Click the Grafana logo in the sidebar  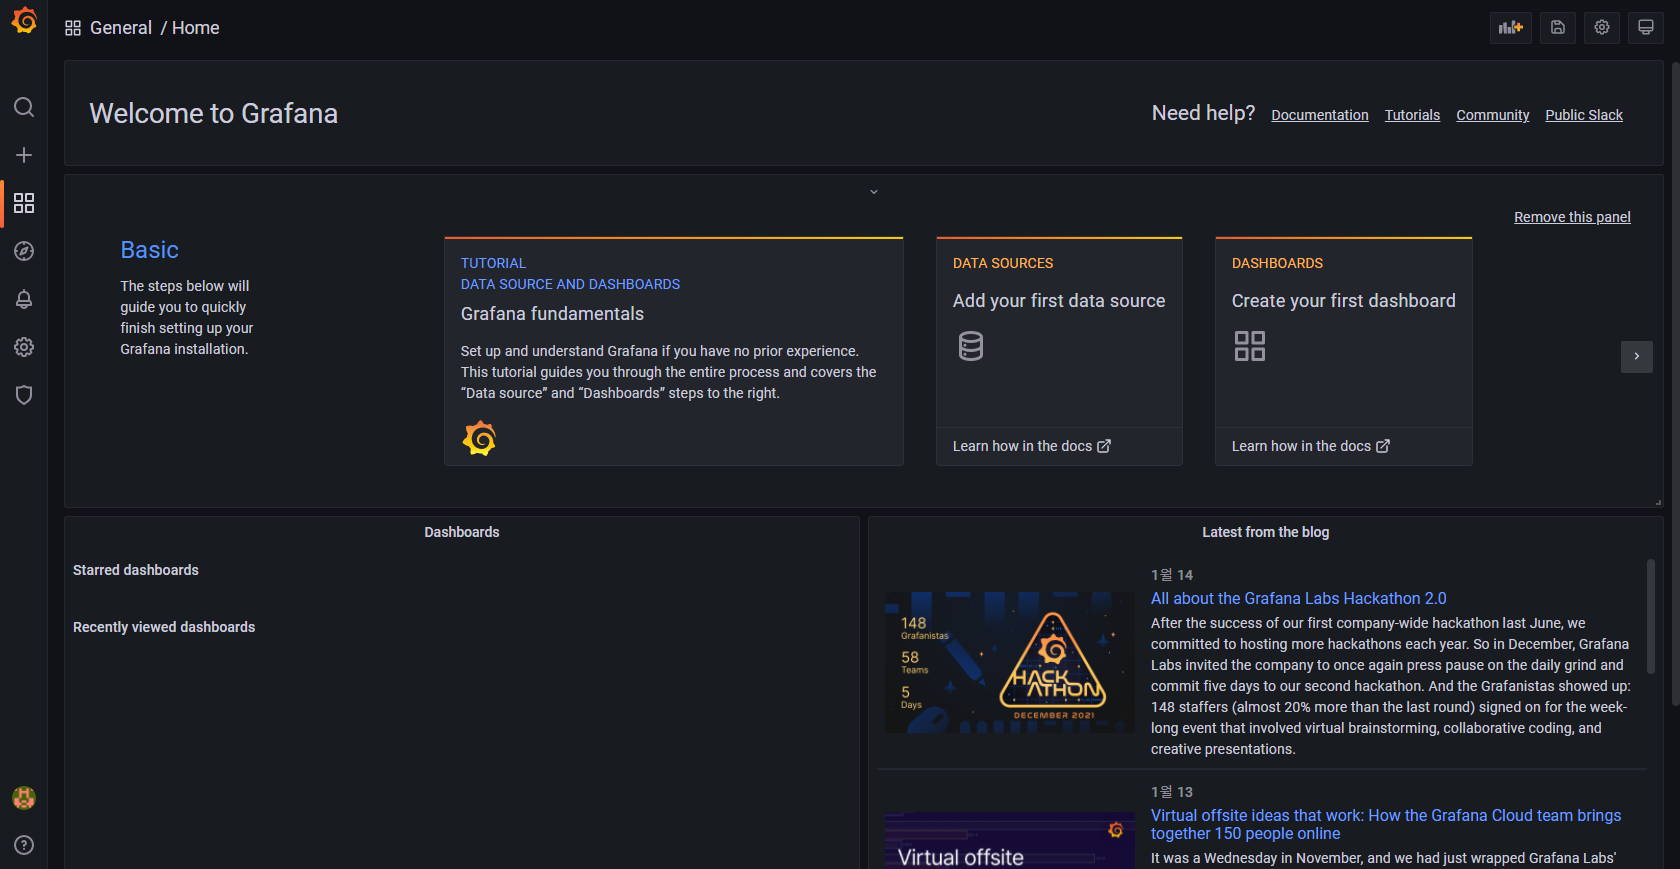(x=24, y=21)
